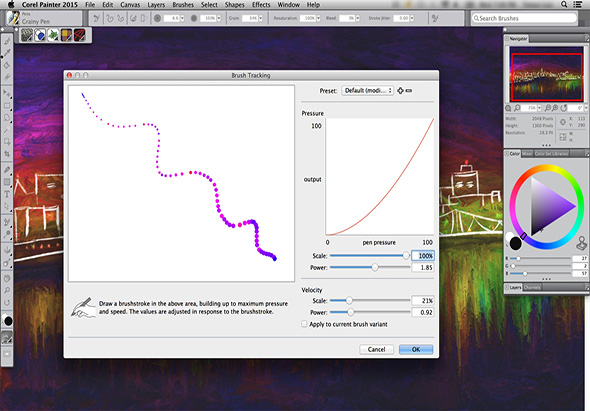Open the File menu
The height and width of the screenshot is (411, 590).
(x=90, y=5)
